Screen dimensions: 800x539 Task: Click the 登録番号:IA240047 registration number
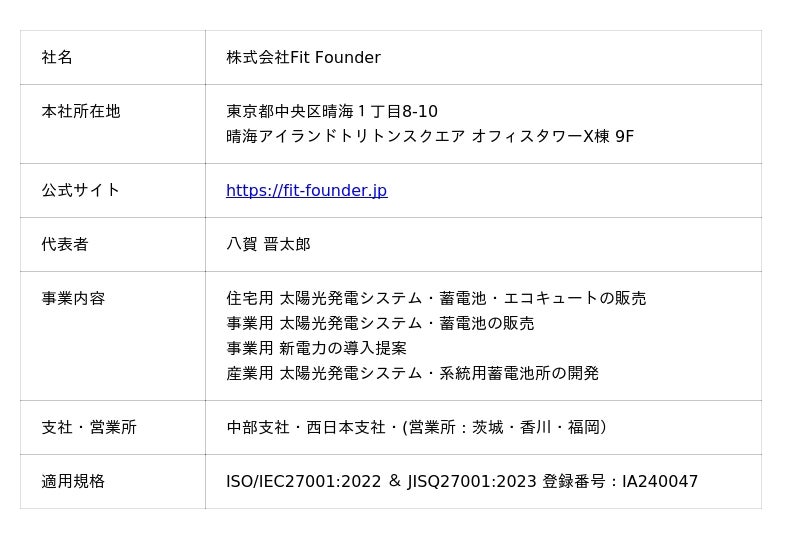coord(620,482)
